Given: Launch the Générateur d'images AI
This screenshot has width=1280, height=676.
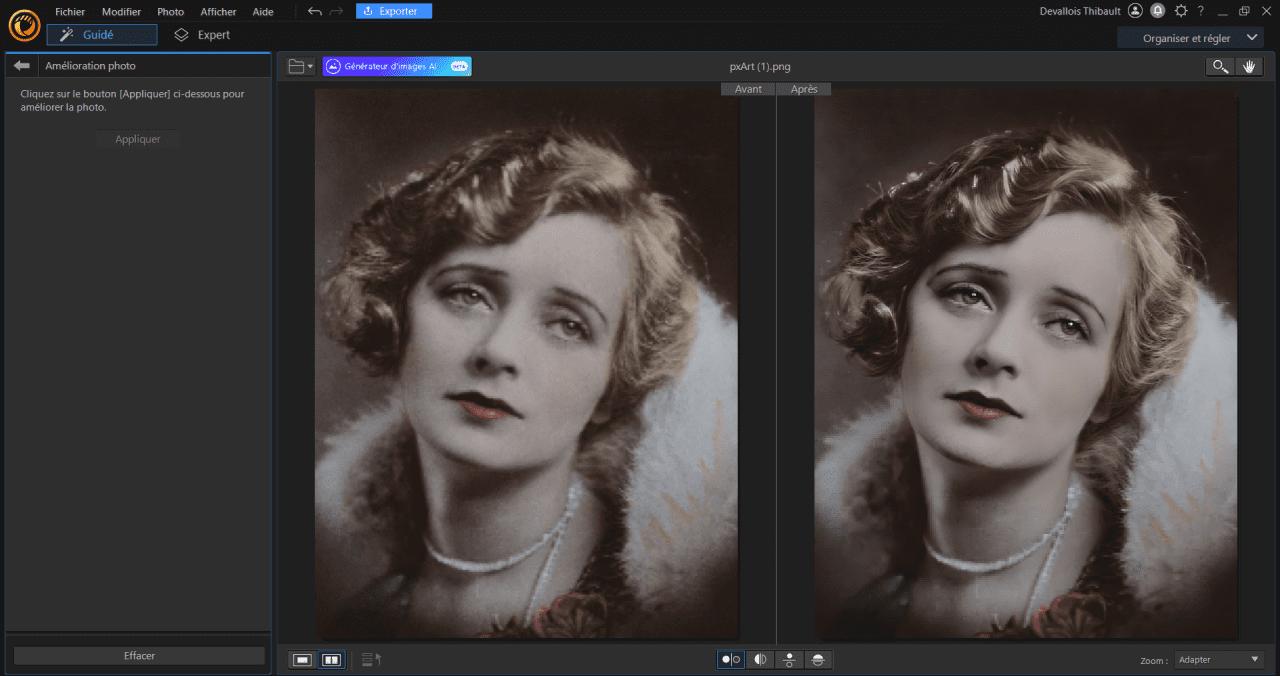Looking at the screenshot, I should point(397,66).
